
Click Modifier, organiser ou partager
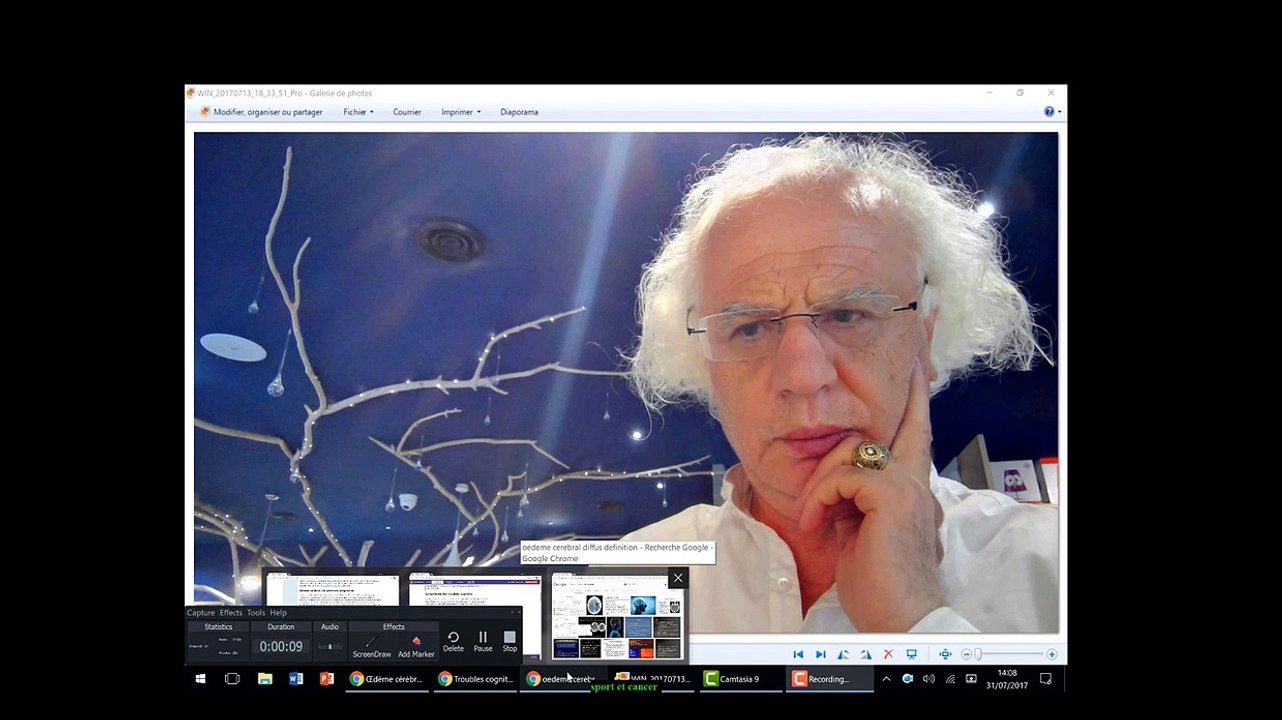(x=261, y=112)
